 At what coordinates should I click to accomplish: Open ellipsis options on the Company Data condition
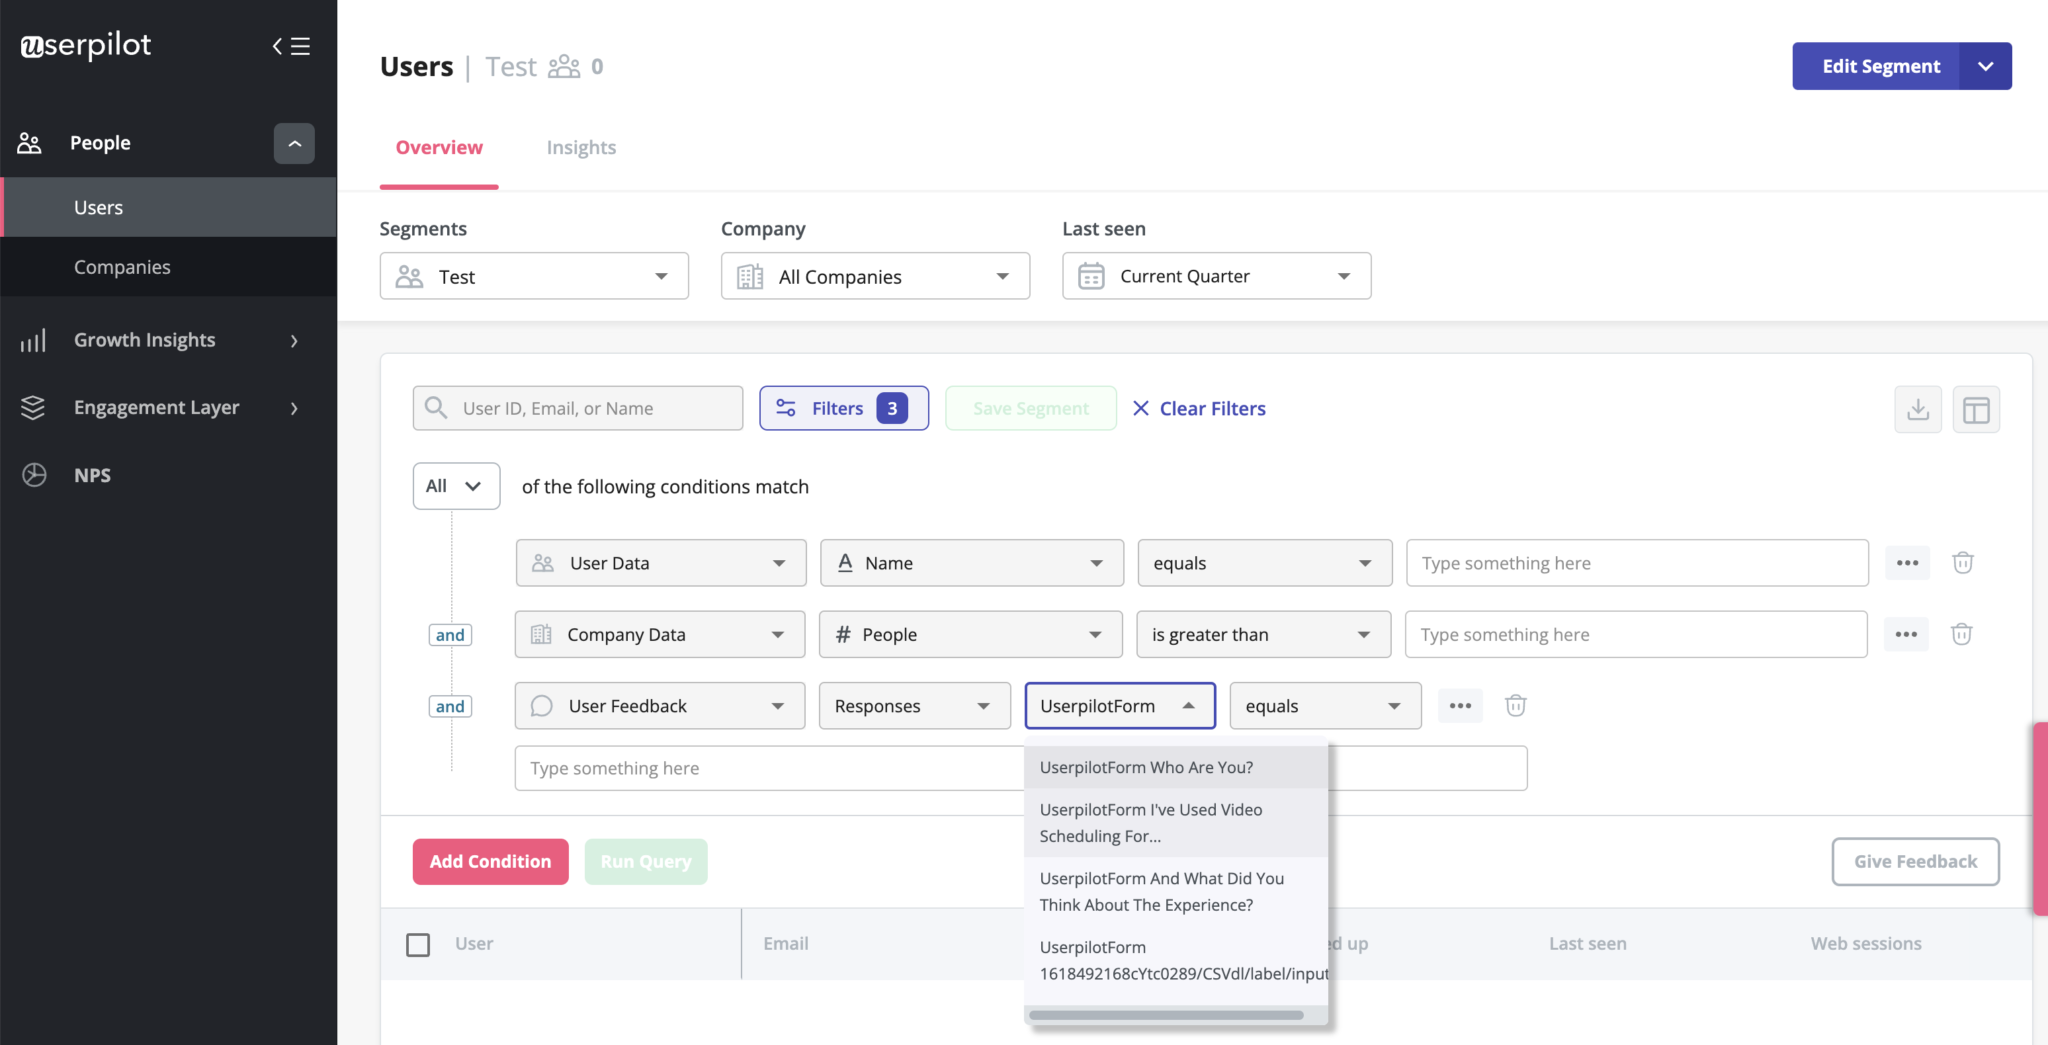1907,634
